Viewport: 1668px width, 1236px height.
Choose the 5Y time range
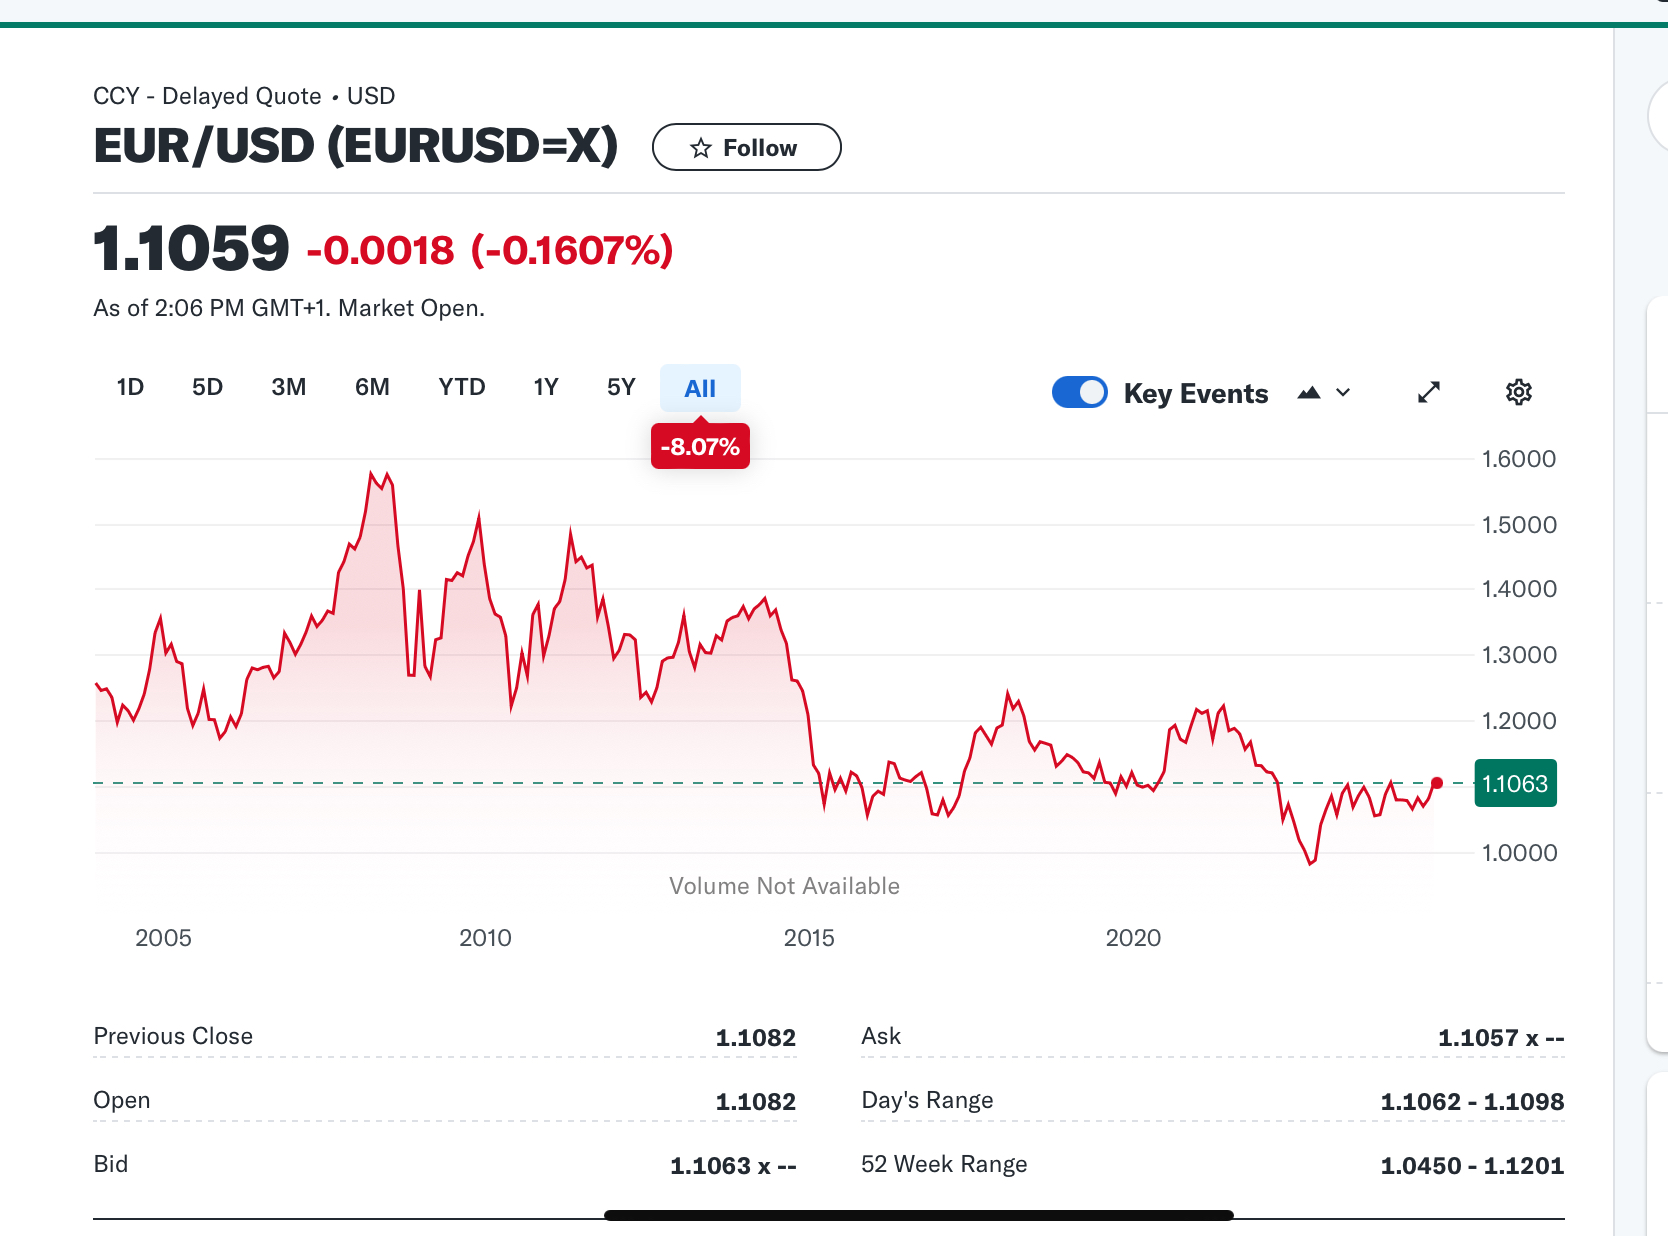621,388
